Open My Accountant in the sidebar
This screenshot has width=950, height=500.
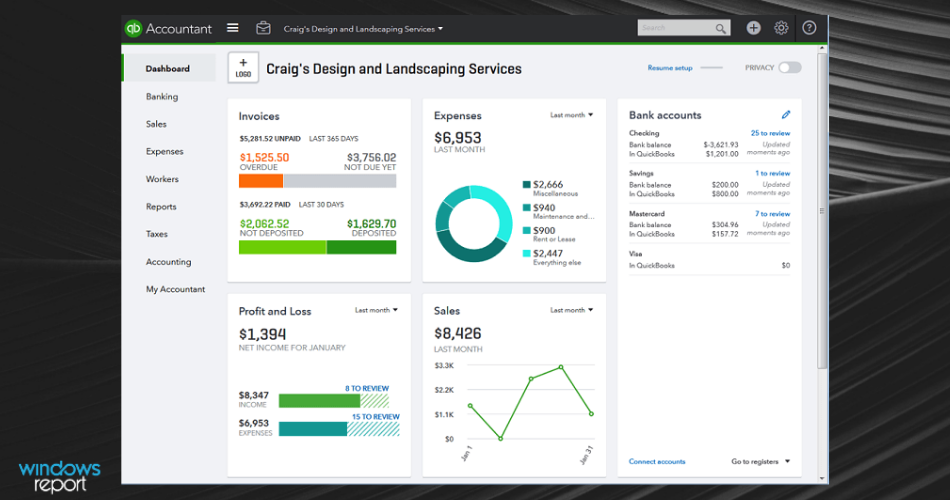pos(175,289)
